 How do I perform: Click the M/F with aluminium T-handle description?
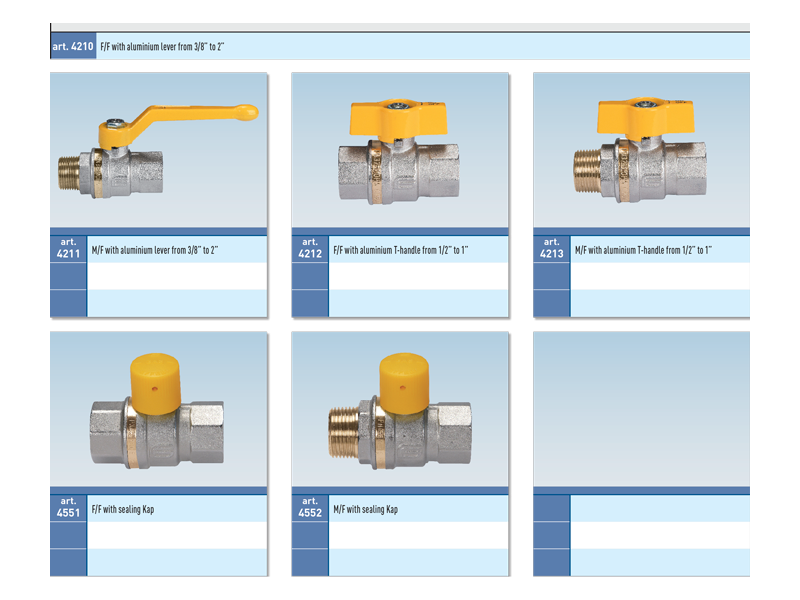coord(643,249)
